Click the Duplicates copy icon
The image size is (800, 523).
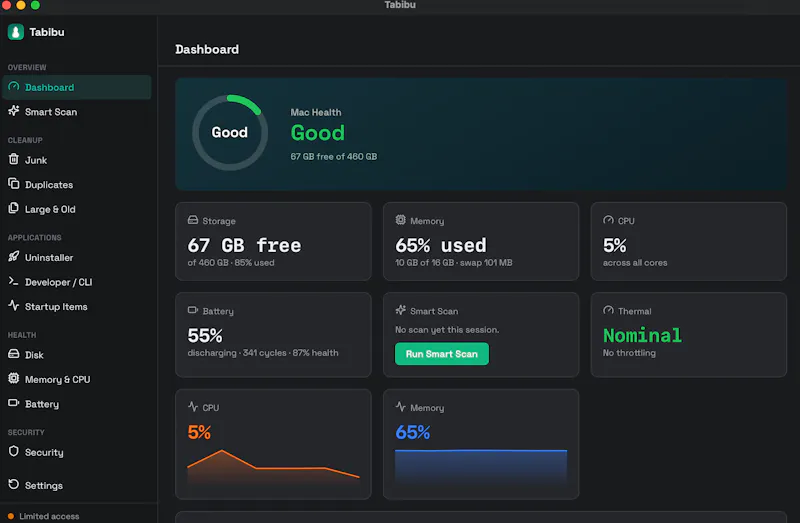(x=14, y=184)
